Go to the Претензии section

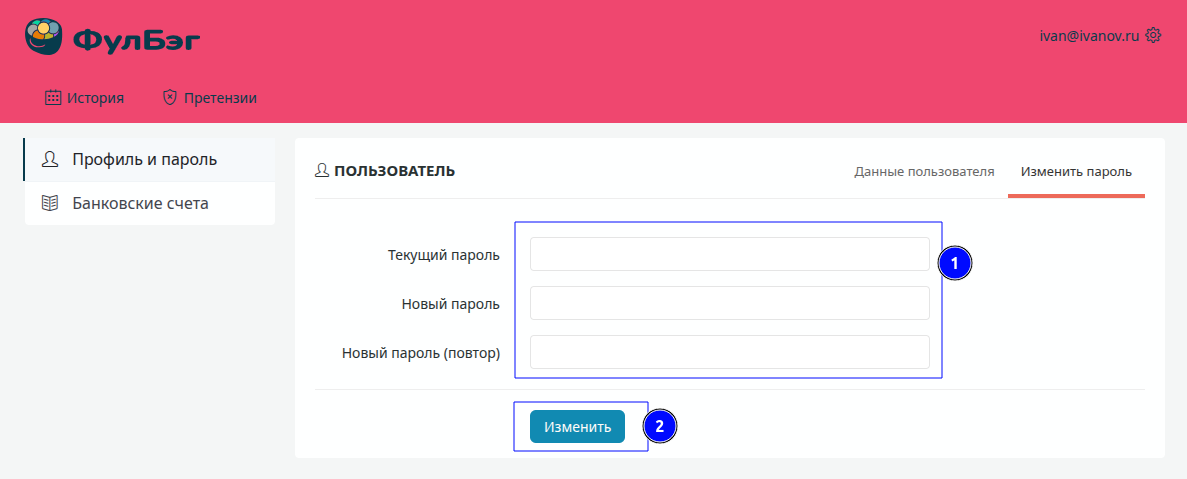(220, 98)
